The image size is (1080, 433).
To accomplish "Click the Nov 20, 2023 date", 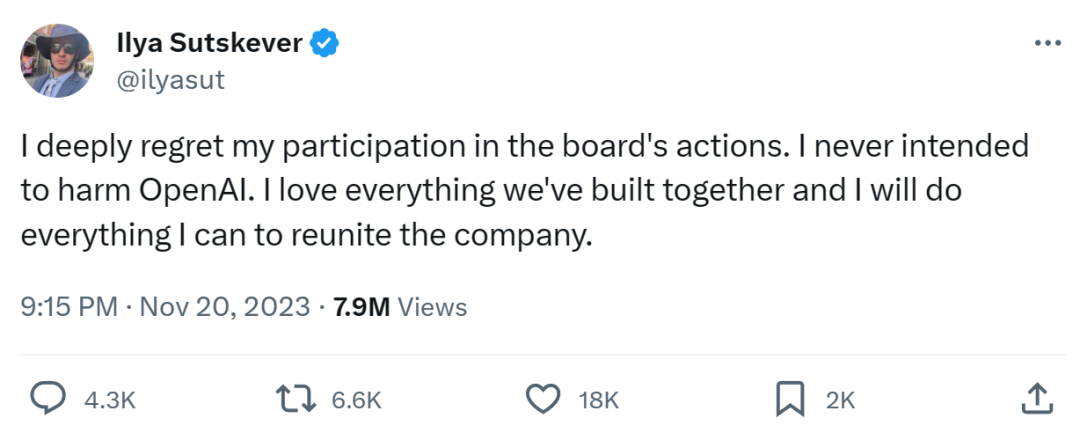I will pos(223,306).
